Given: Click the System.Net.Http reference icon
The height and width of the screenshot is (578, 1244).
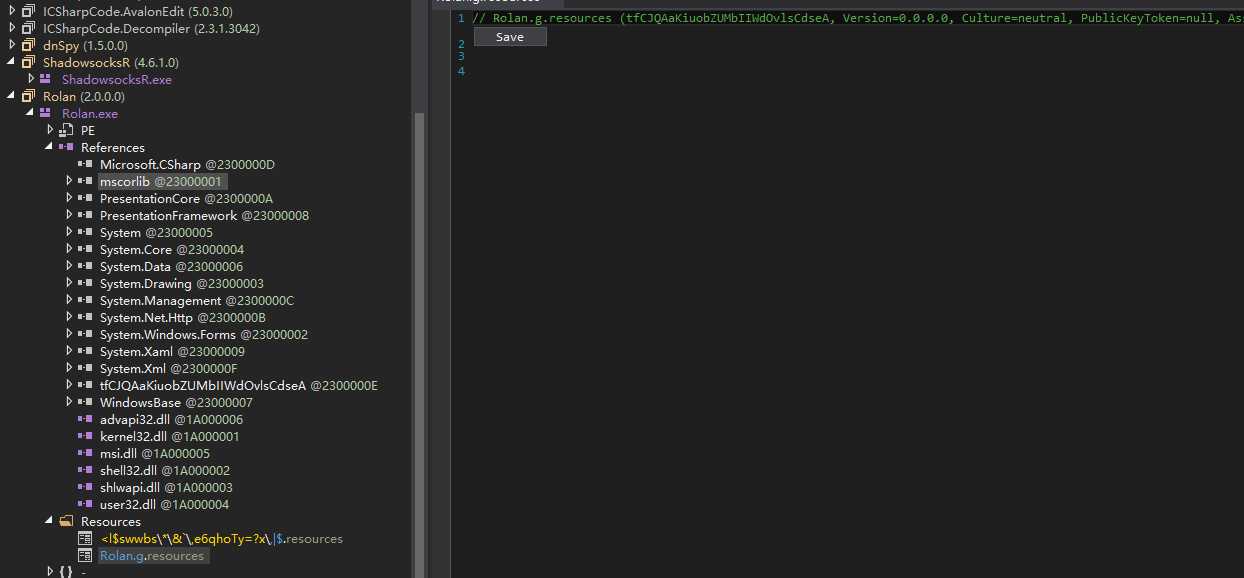Looking at the screenshot, I should [85, 317].
